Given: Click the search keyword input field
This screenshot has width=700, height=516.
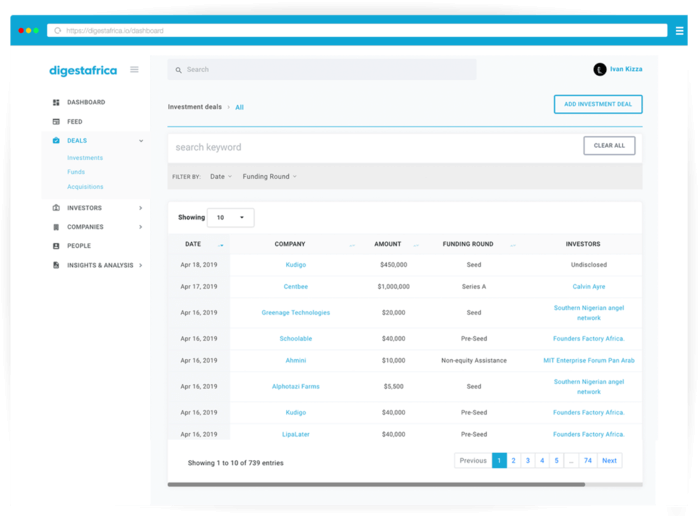Looking at the screenshot, I should click(x=374, y=147).
